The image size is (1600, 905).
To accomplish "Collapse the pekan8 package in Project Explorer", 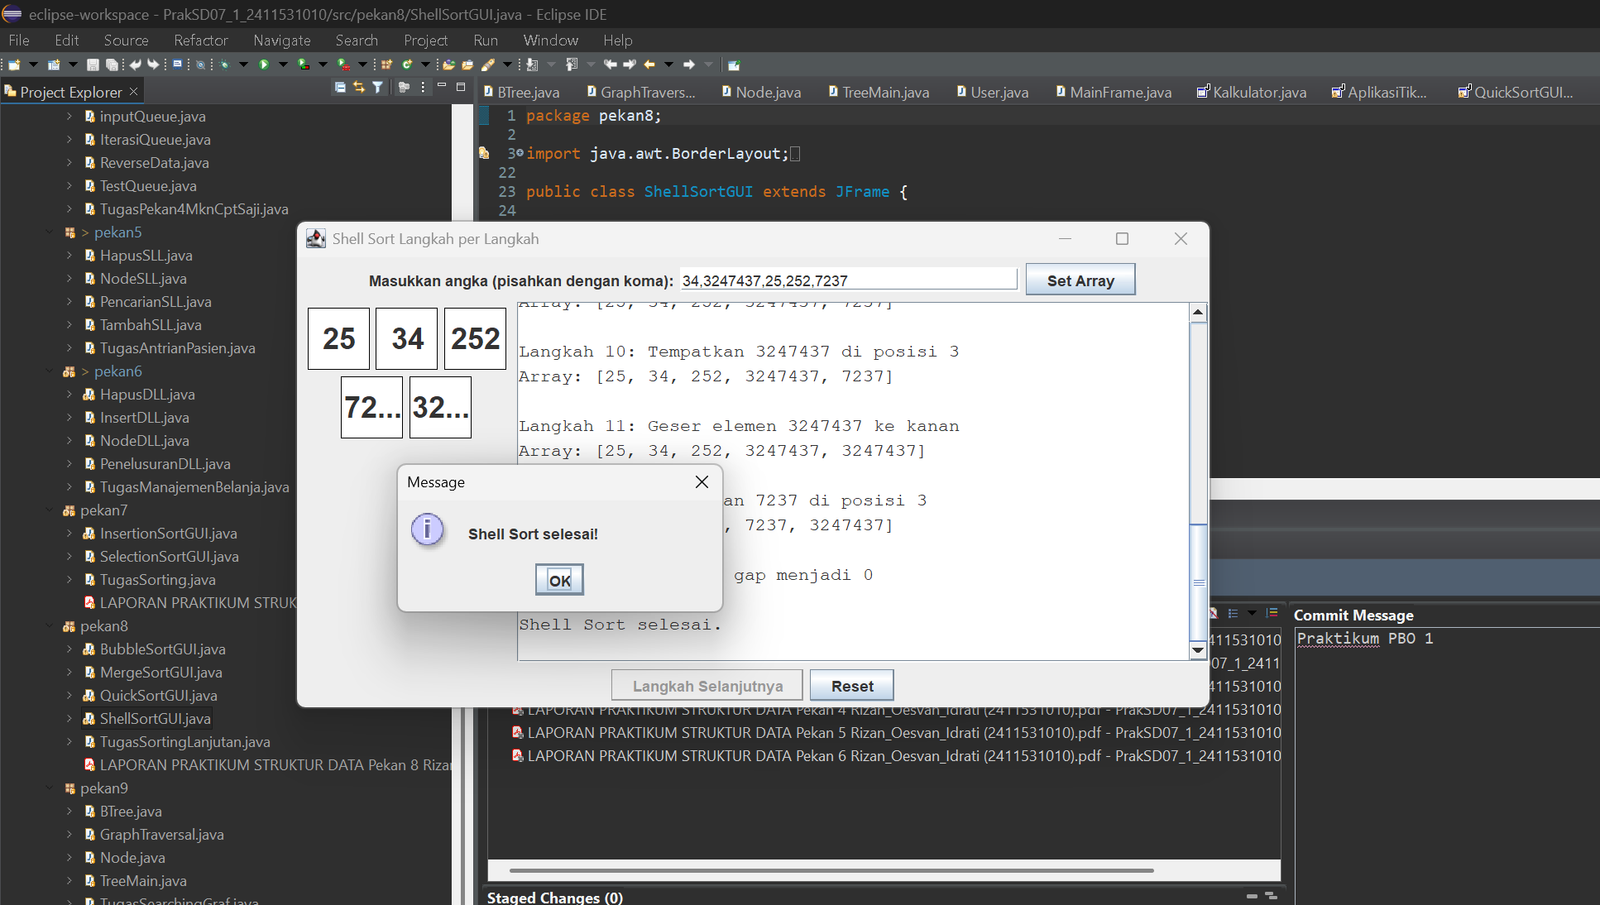I will [x=50, y=626].
